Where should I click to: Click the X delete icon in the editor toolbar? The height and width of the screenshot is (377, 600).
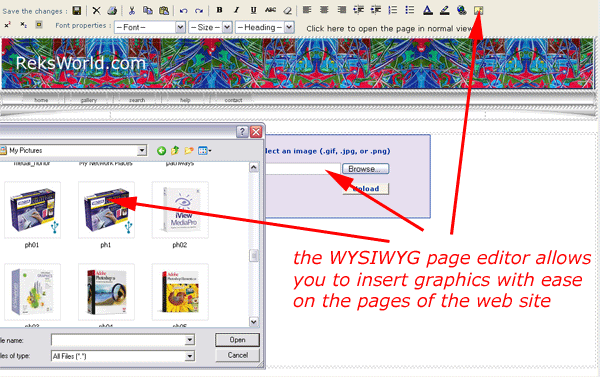tap(96, 11)
